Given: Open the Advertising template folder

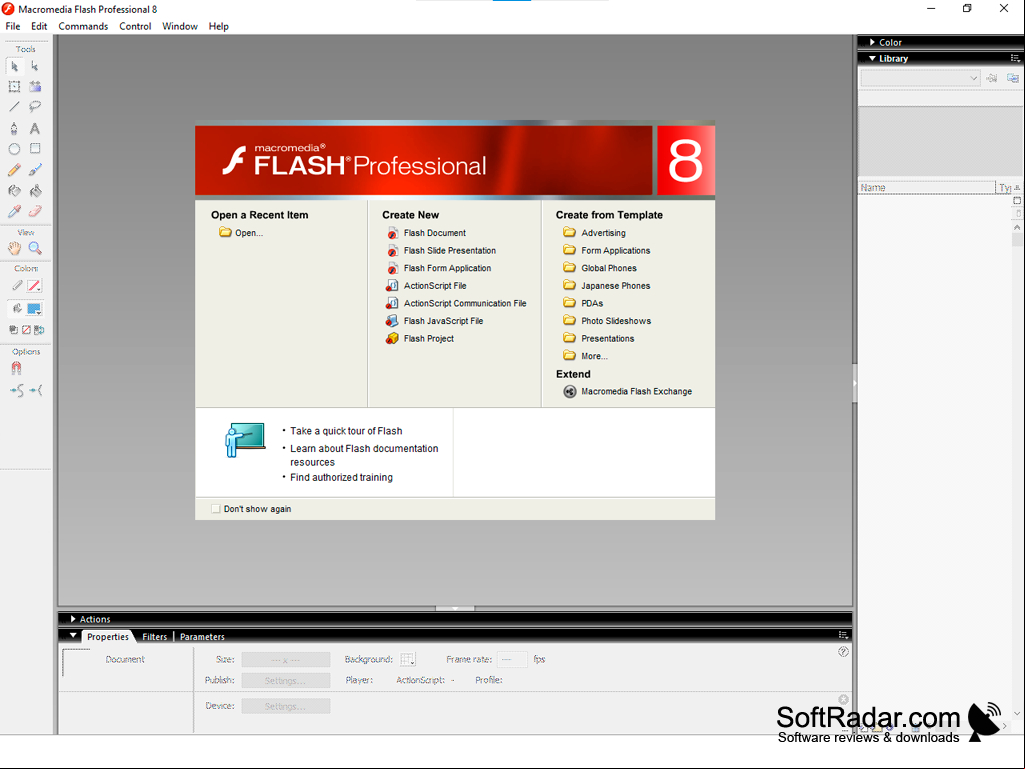Looking at the screenshot, I should coord(594,233).
